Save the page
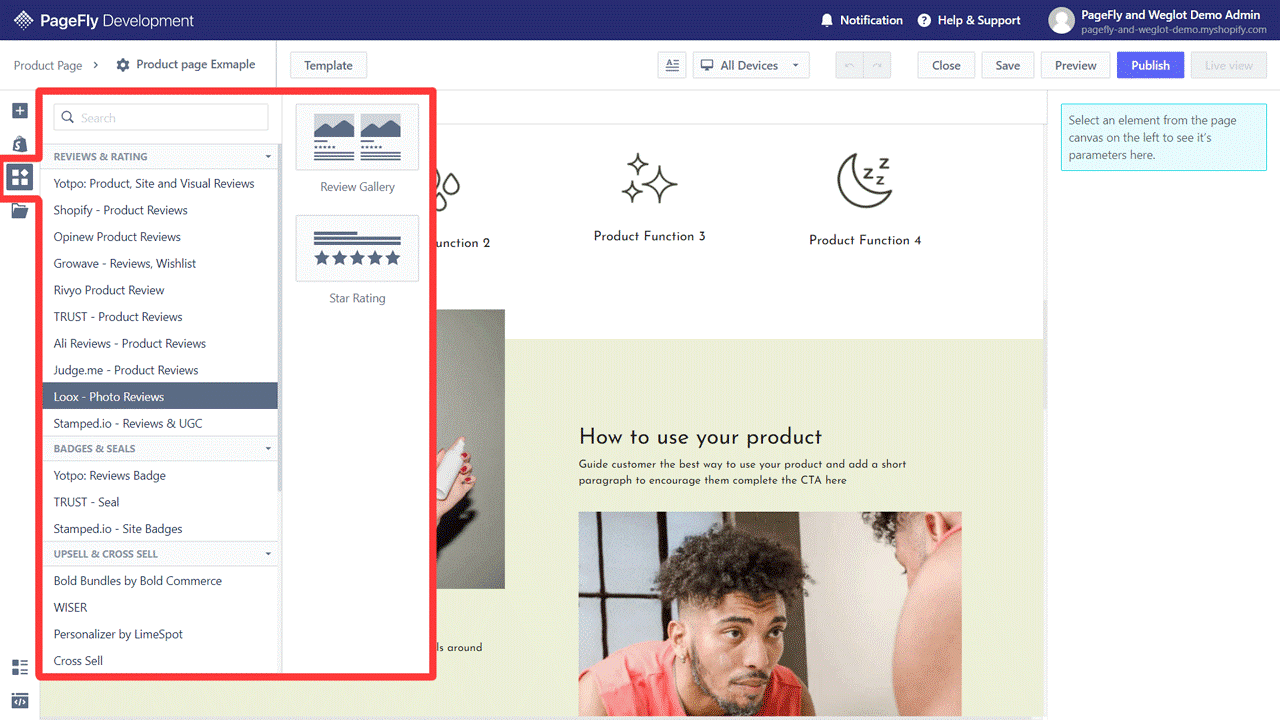The image size is (1280, 720). (x=1008, y=65)
